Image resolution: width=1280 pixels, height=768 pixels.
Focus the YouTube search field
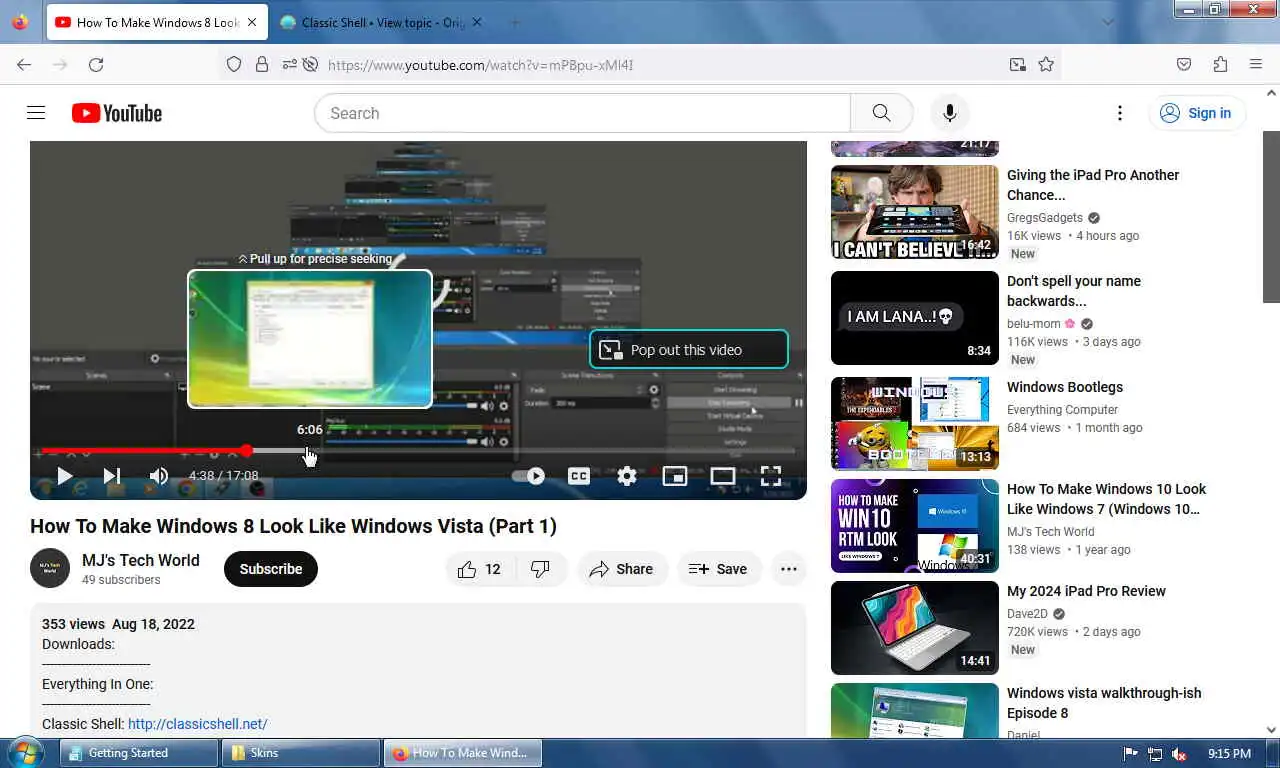pos(582,113)
